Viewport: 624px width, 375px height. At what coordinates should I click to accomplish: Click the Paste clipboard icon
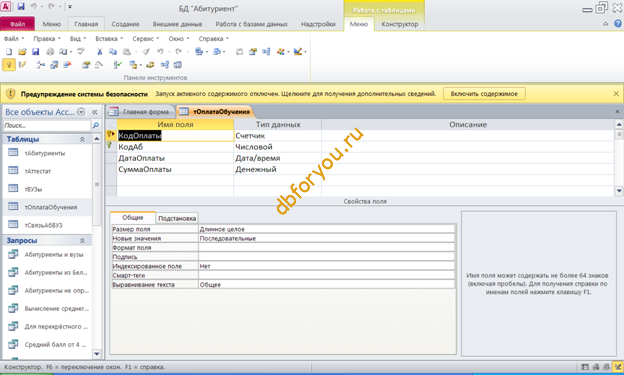click(127, 51)
